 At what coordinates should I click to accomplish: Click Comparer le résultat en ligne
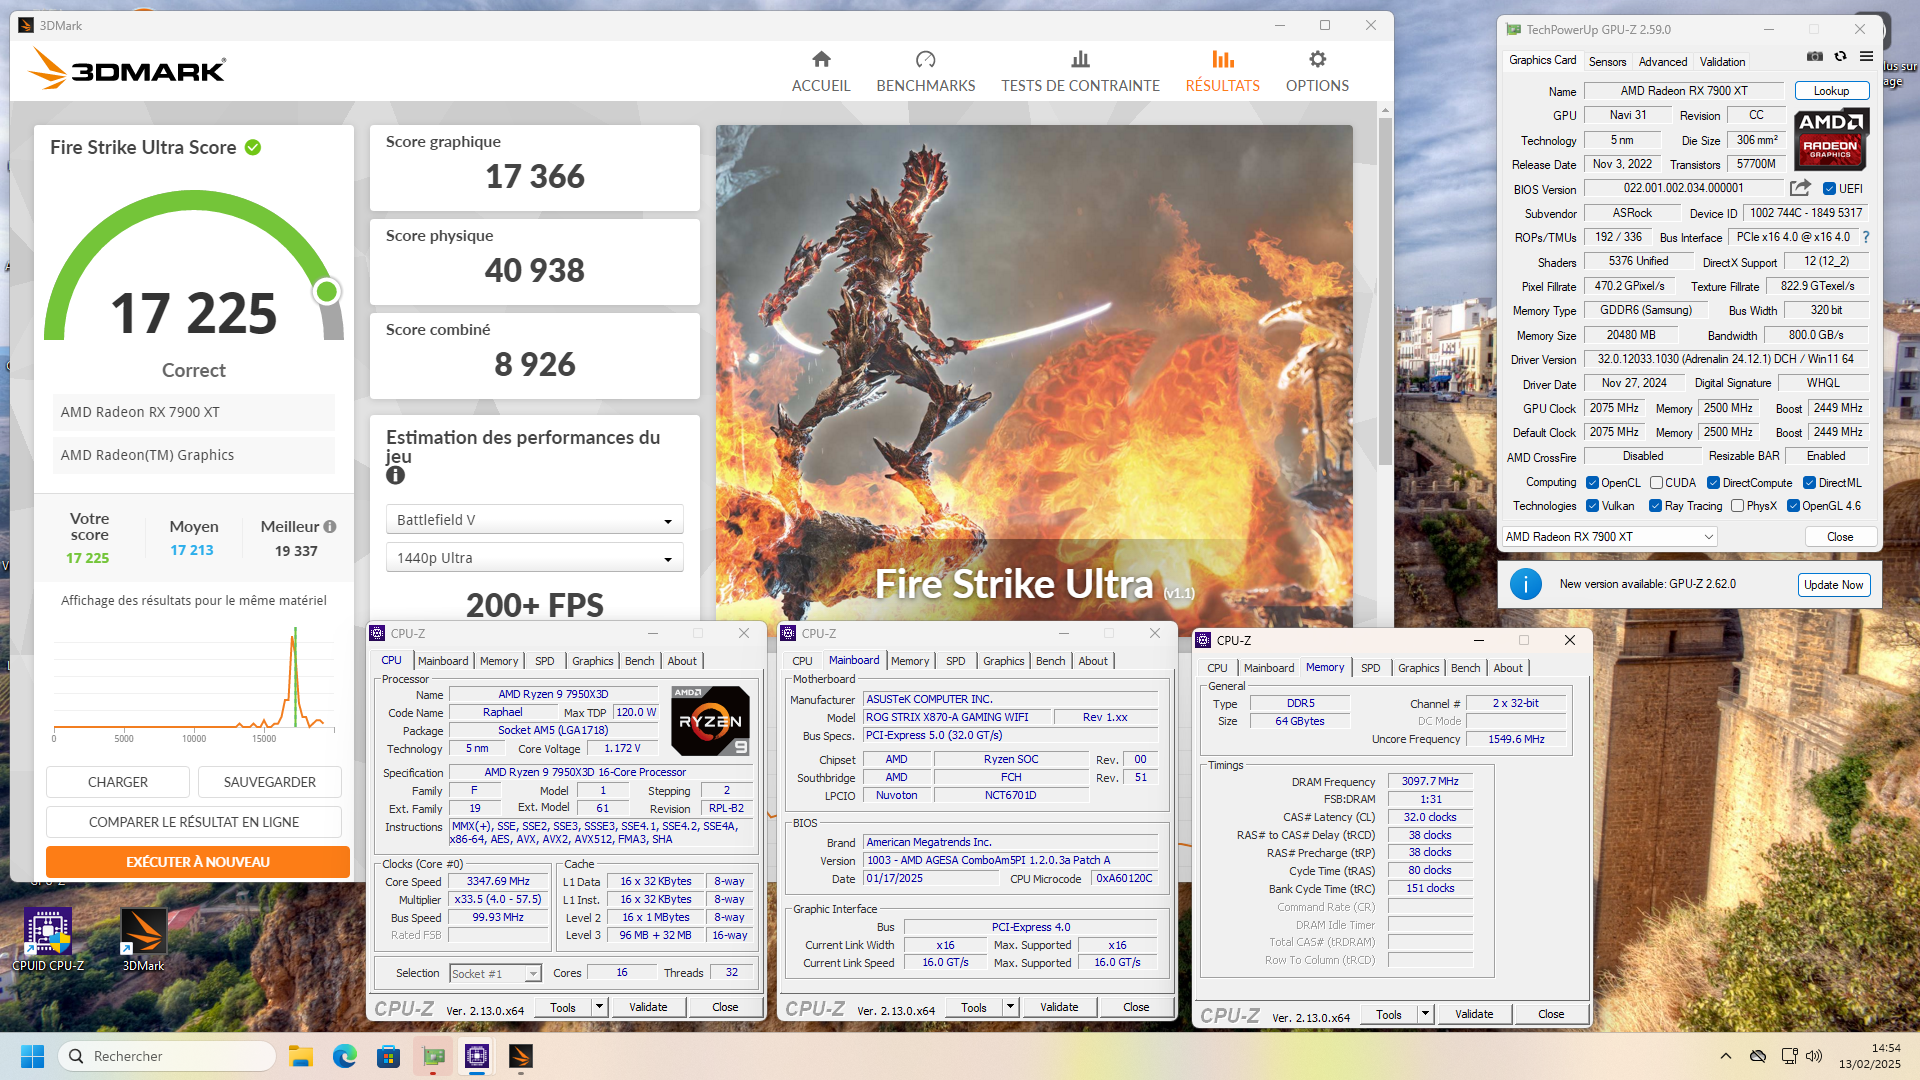(x=194, y=822)
